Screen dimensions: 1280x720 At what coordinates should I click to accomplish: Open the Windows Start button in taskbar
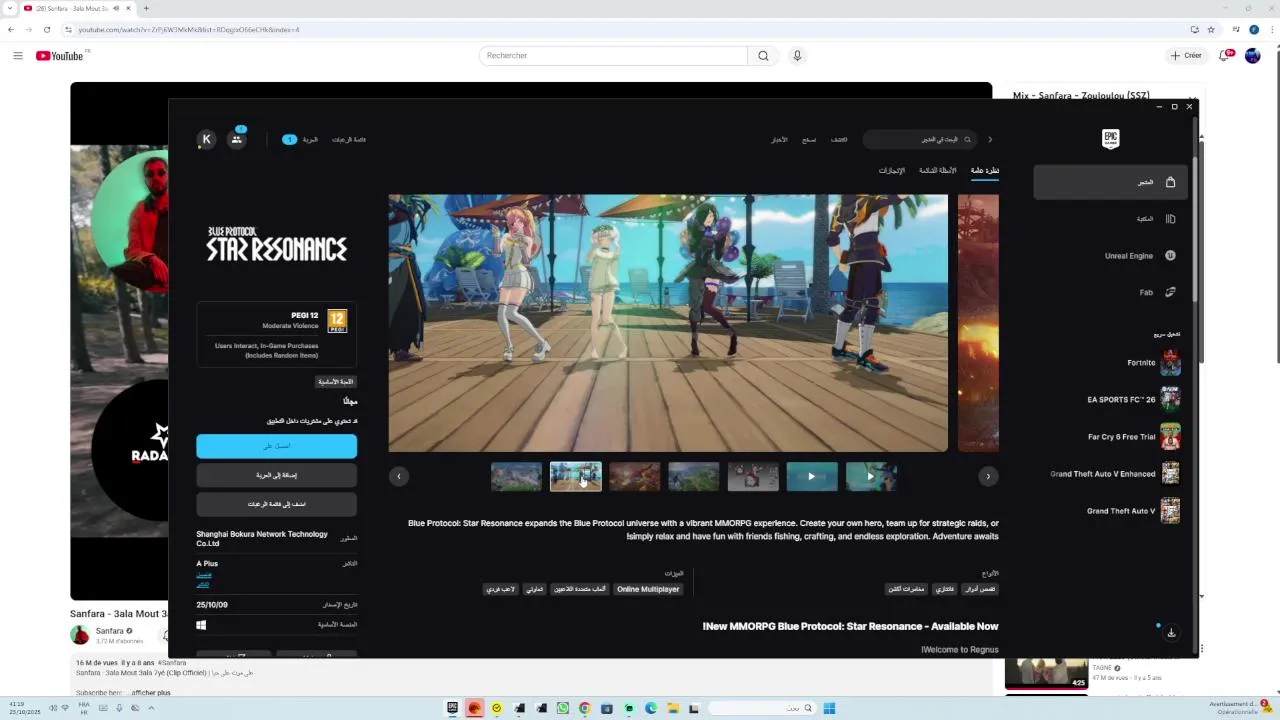[829, 709]
